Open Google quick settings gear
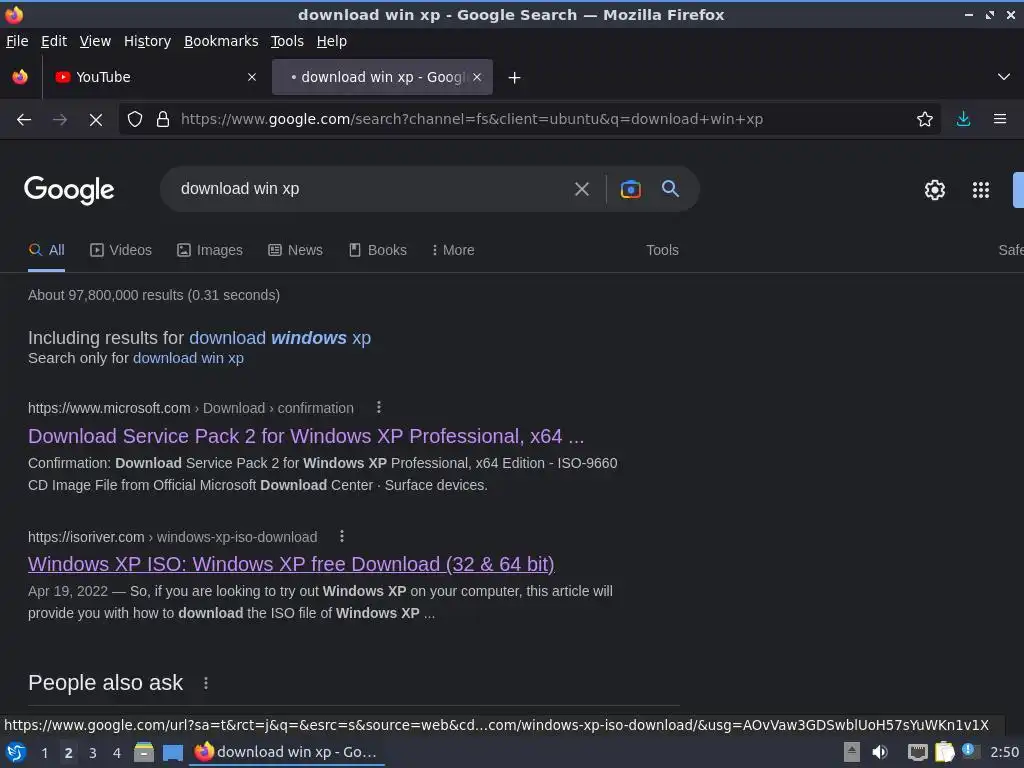 point(935,190)
